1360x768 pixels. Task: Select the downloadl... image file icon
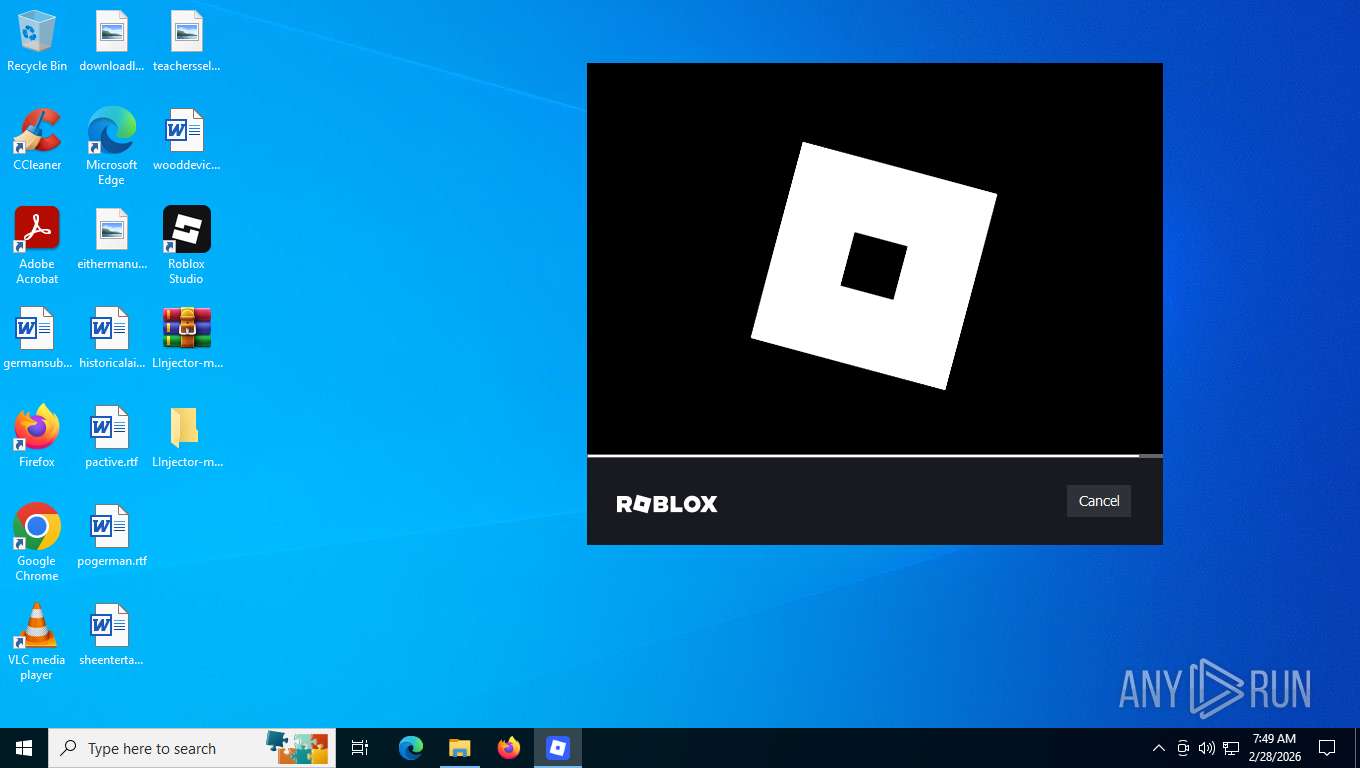pyautogui.click(x=112, y=42)
